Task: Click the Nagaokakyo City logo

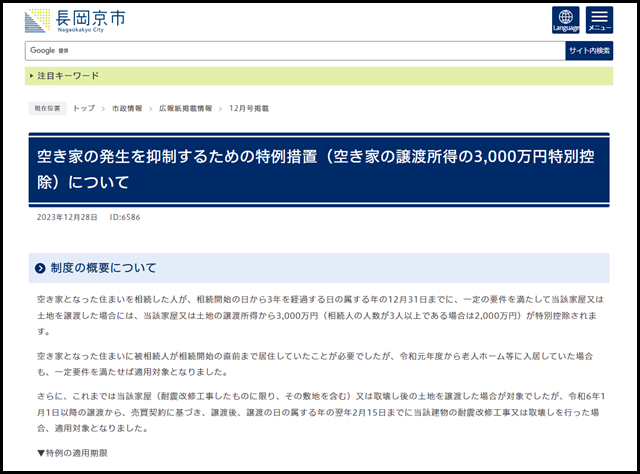Action: 75,20
